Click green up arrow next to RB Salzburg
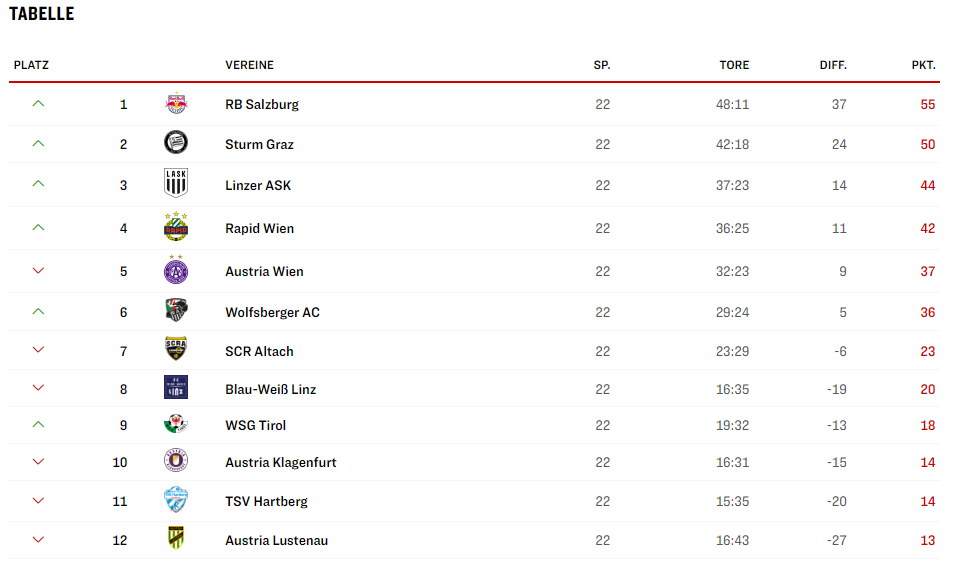The width and height of the screenshot is (965, 576). pos(38,104)
